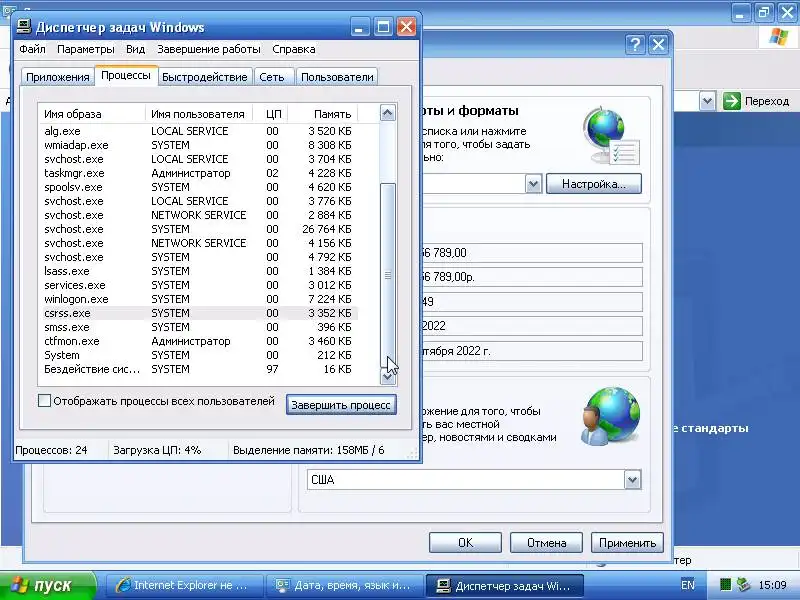The height and width of the screenshot is (600, 800).
Task: Click the globe with person icon
Action: click(x=610, y=416)
